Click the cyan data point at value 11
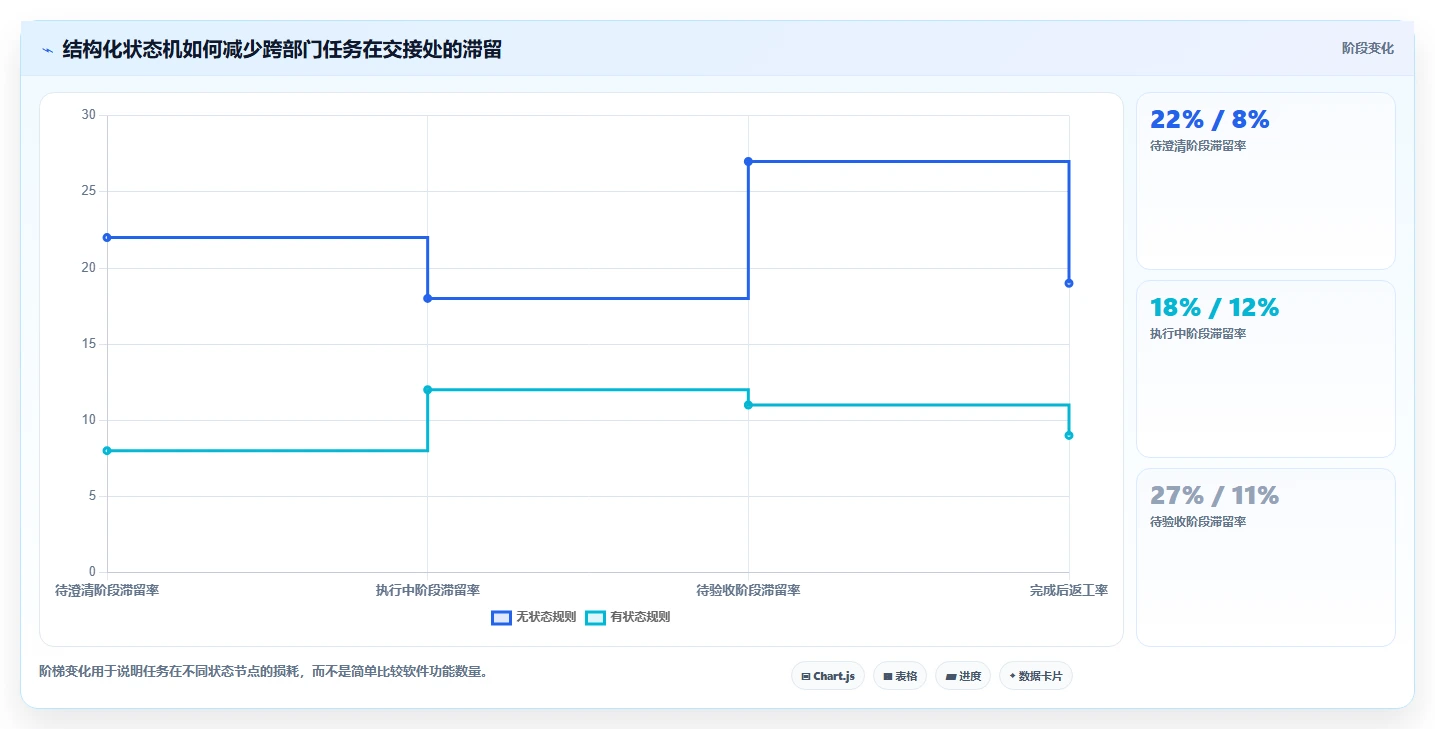Image resolution: width=1435 pixels, height=729 pixels. click(748, 405)
